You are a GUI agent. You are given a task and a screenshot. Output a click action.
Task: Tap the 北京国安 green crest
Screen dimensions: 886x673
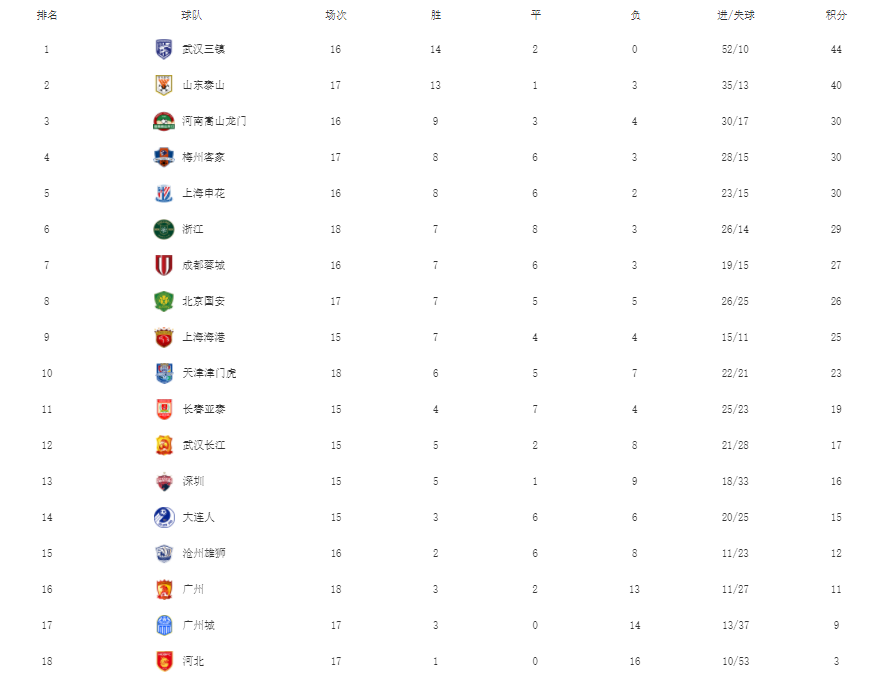pyautogui.click(x=164, y=301)
